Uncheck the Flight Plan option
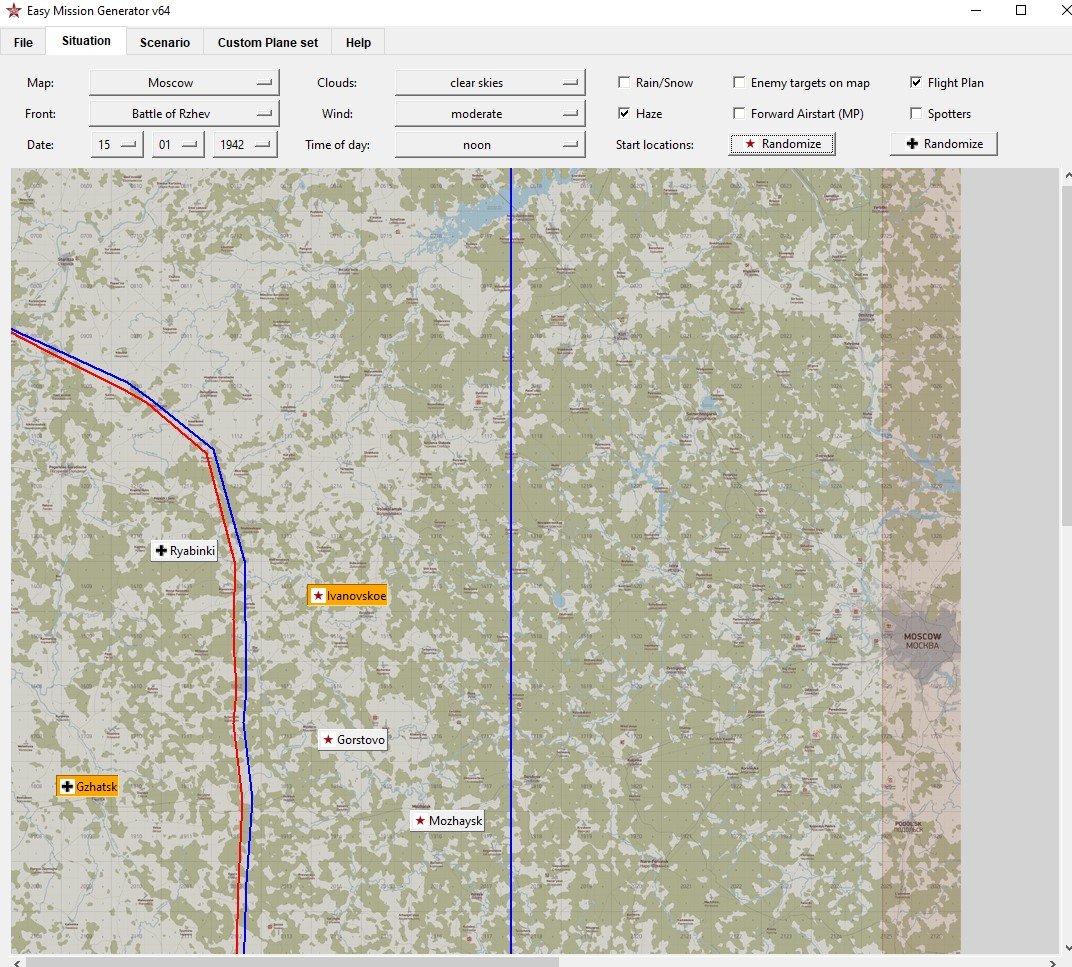The width and height of the screenshot is (1072, 967). tap(915, 82)
